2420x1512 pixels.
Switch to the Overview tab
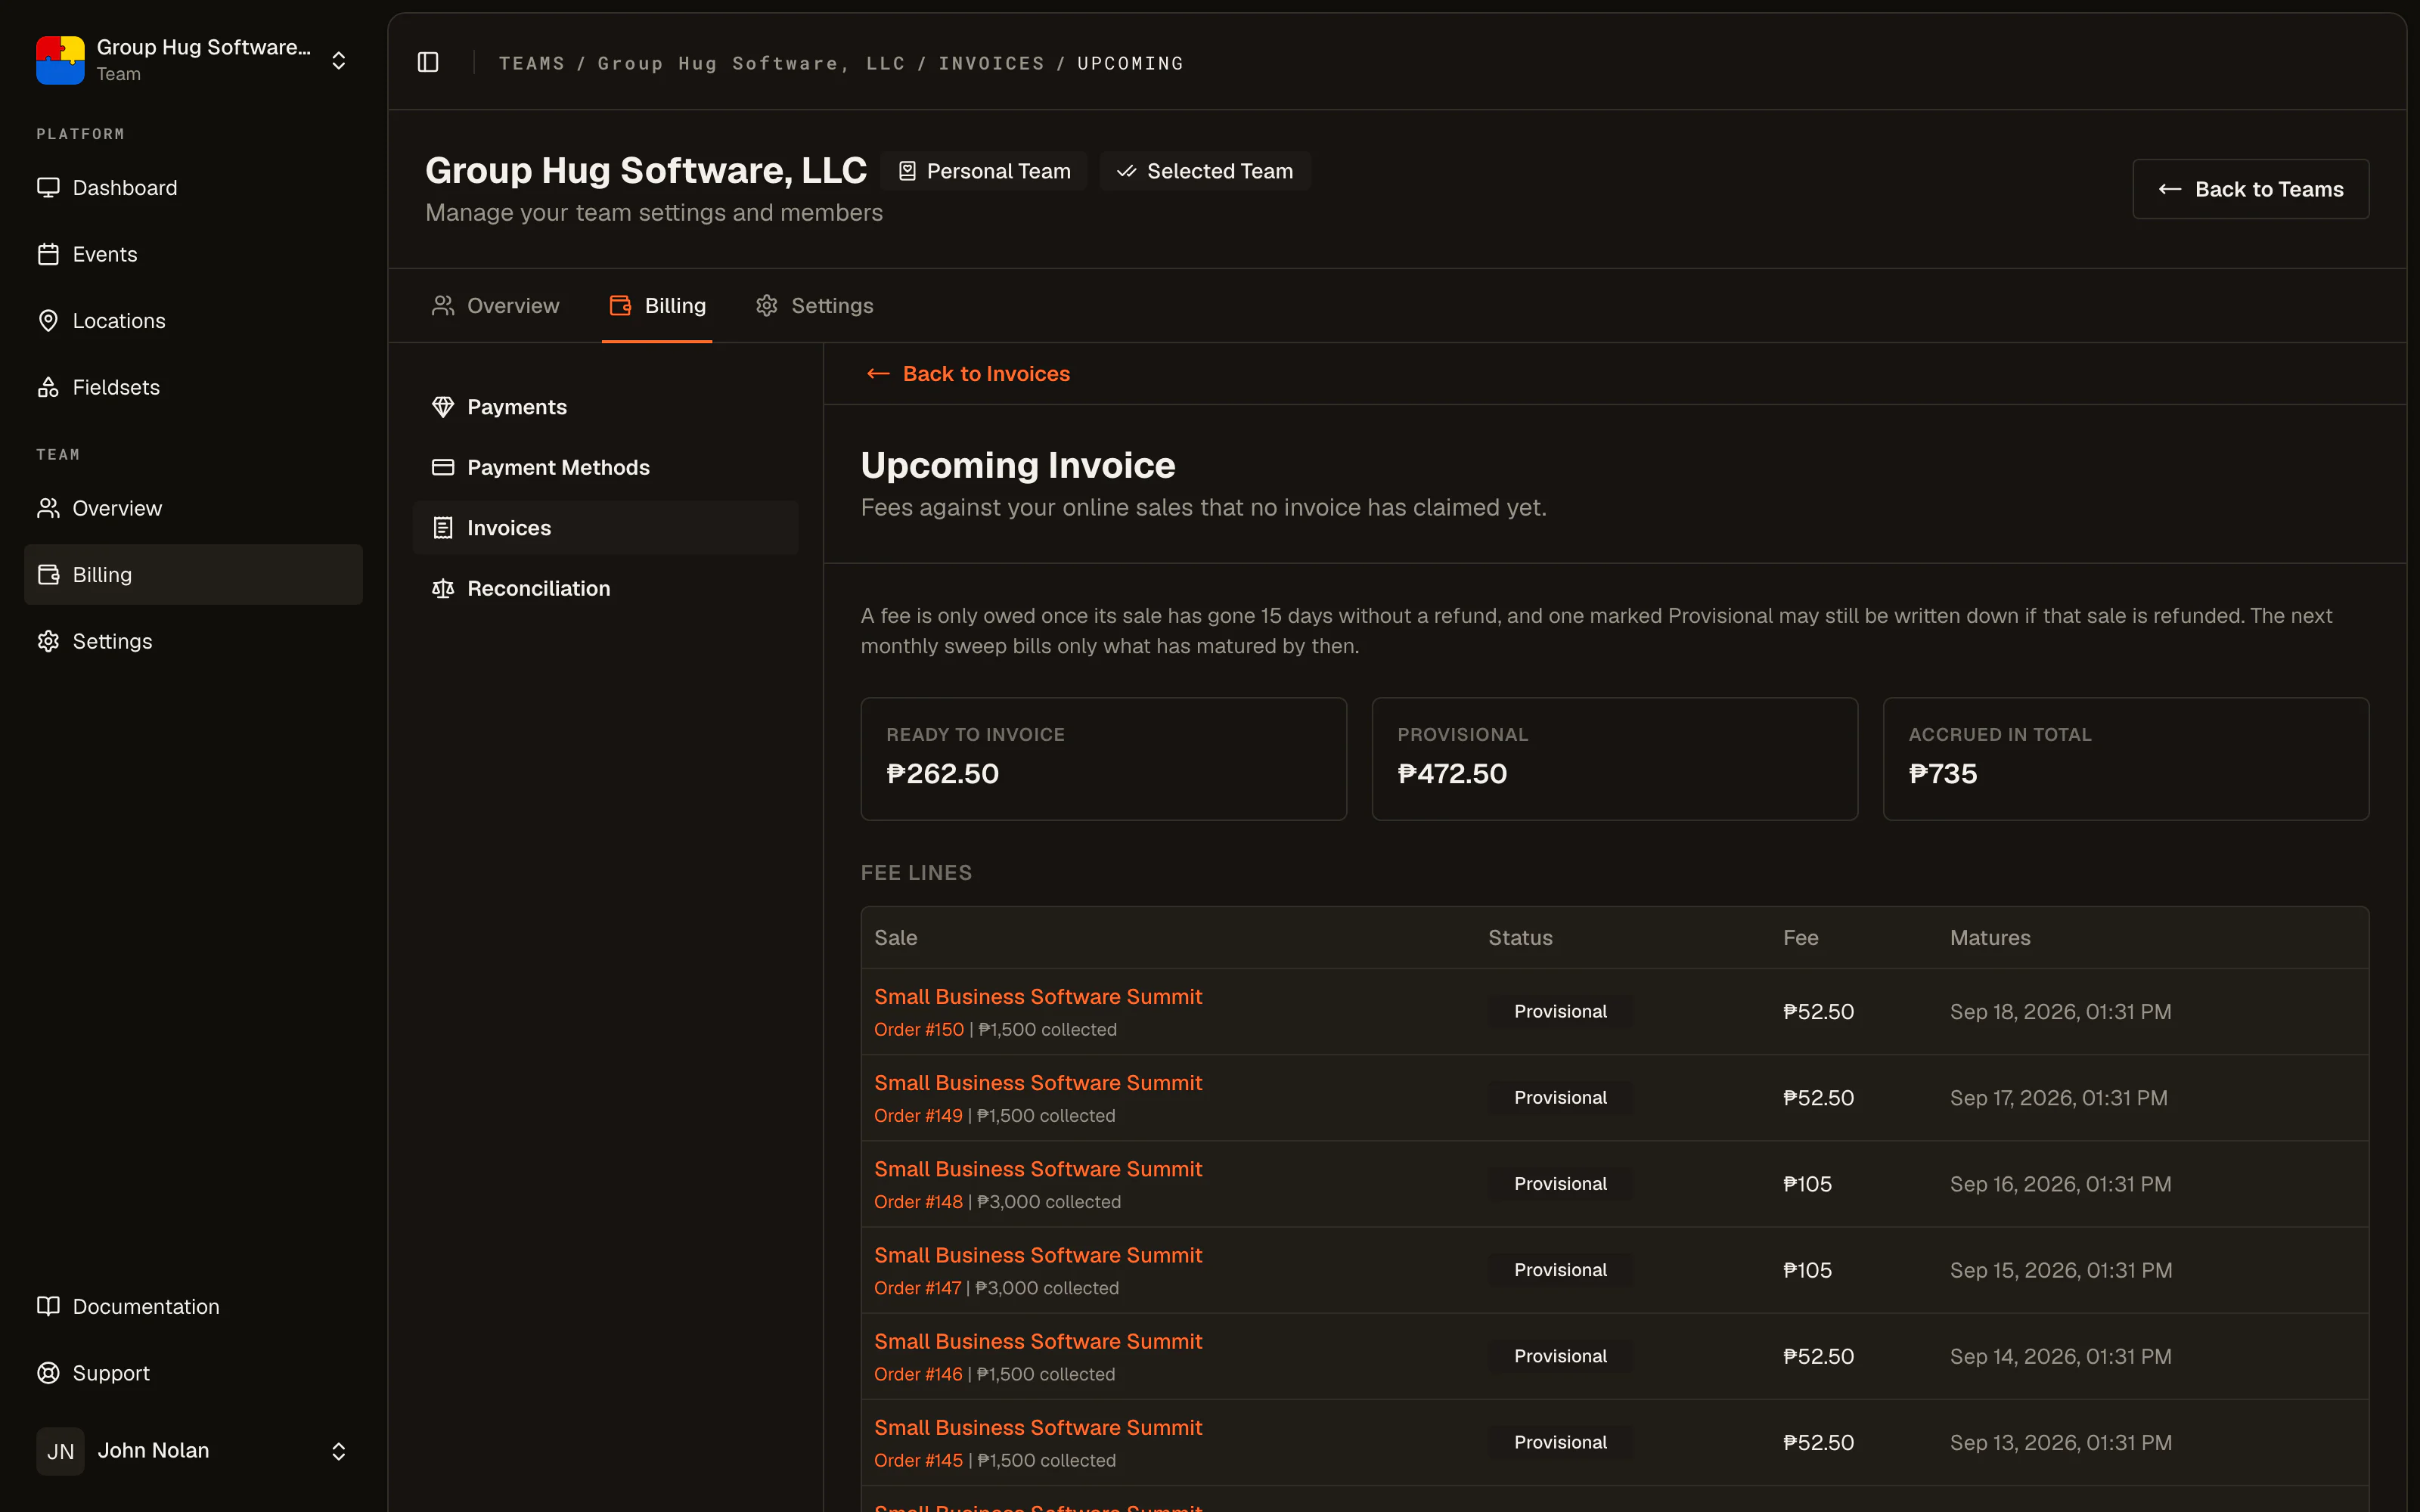495,305
